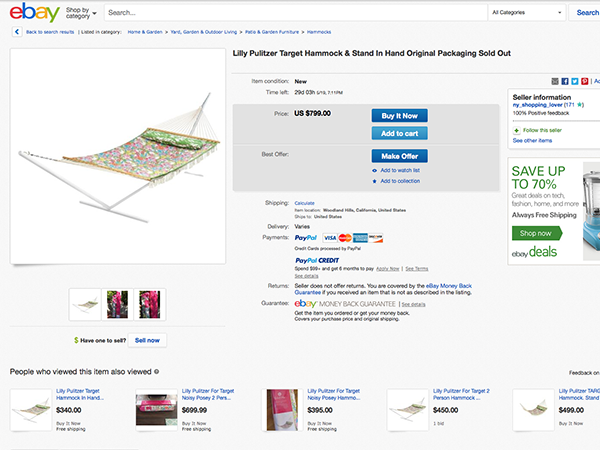Click Make Offer button
This screenshot has width=600, height=450.
click(398, 156)
